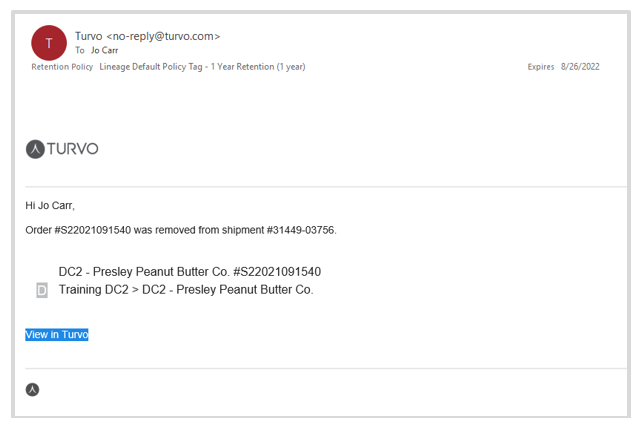
Task: Click the To field label
Action: [80, 50]
